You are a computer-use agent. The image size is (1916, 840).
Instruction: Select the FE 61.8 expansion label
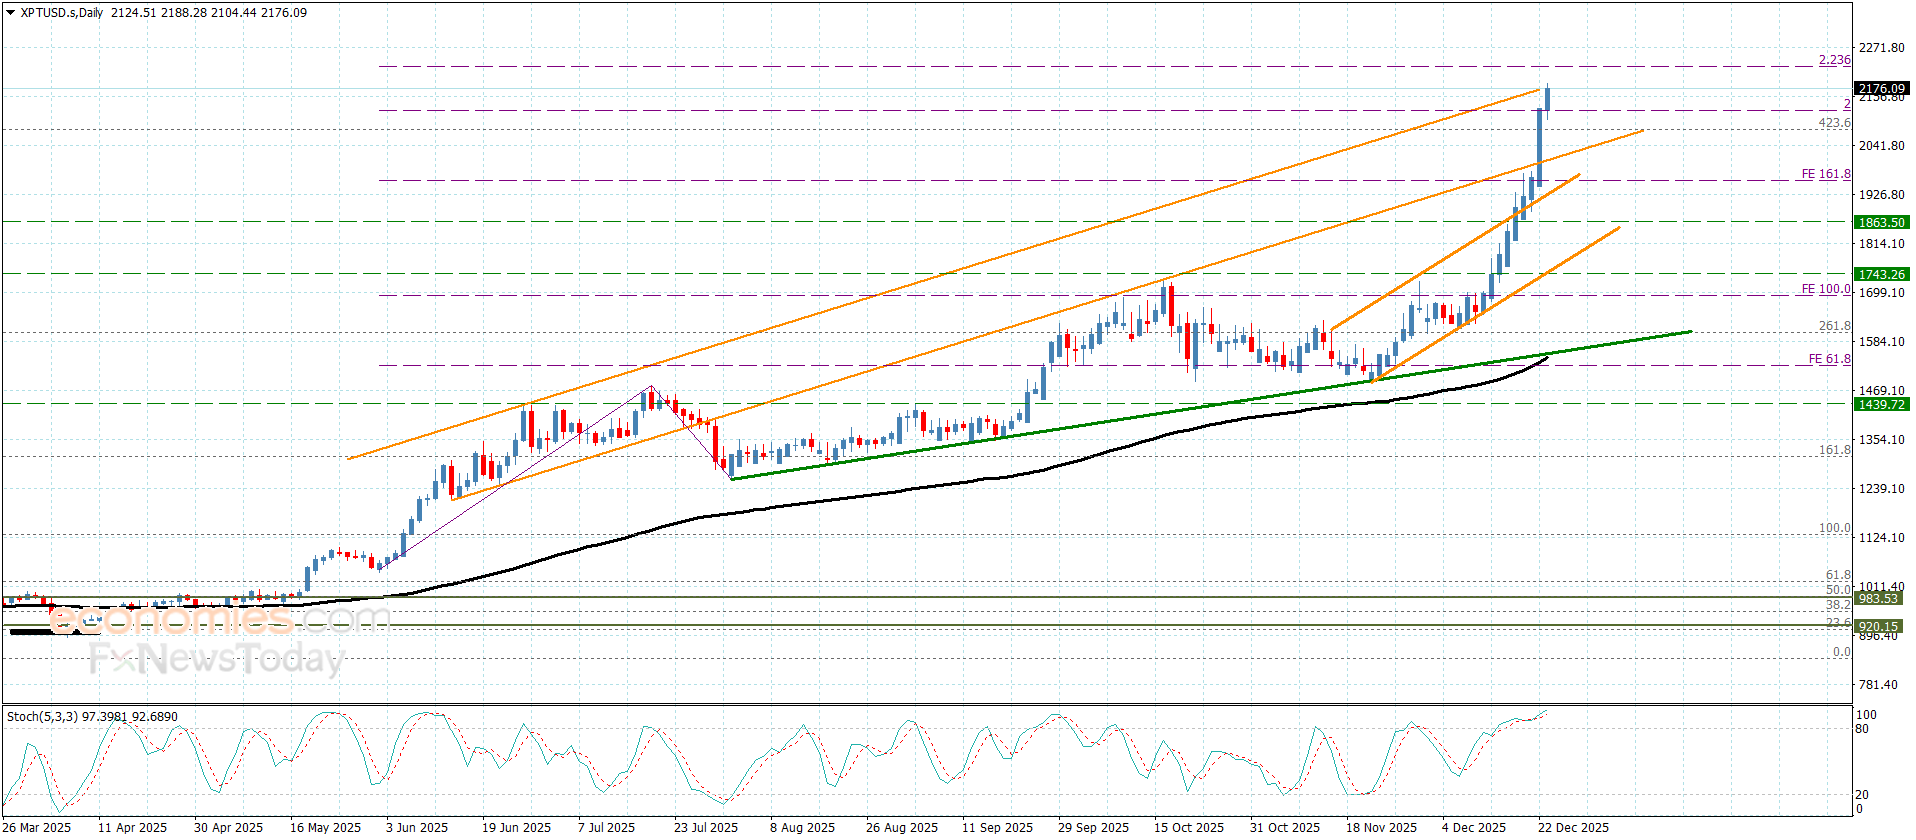1829,359
